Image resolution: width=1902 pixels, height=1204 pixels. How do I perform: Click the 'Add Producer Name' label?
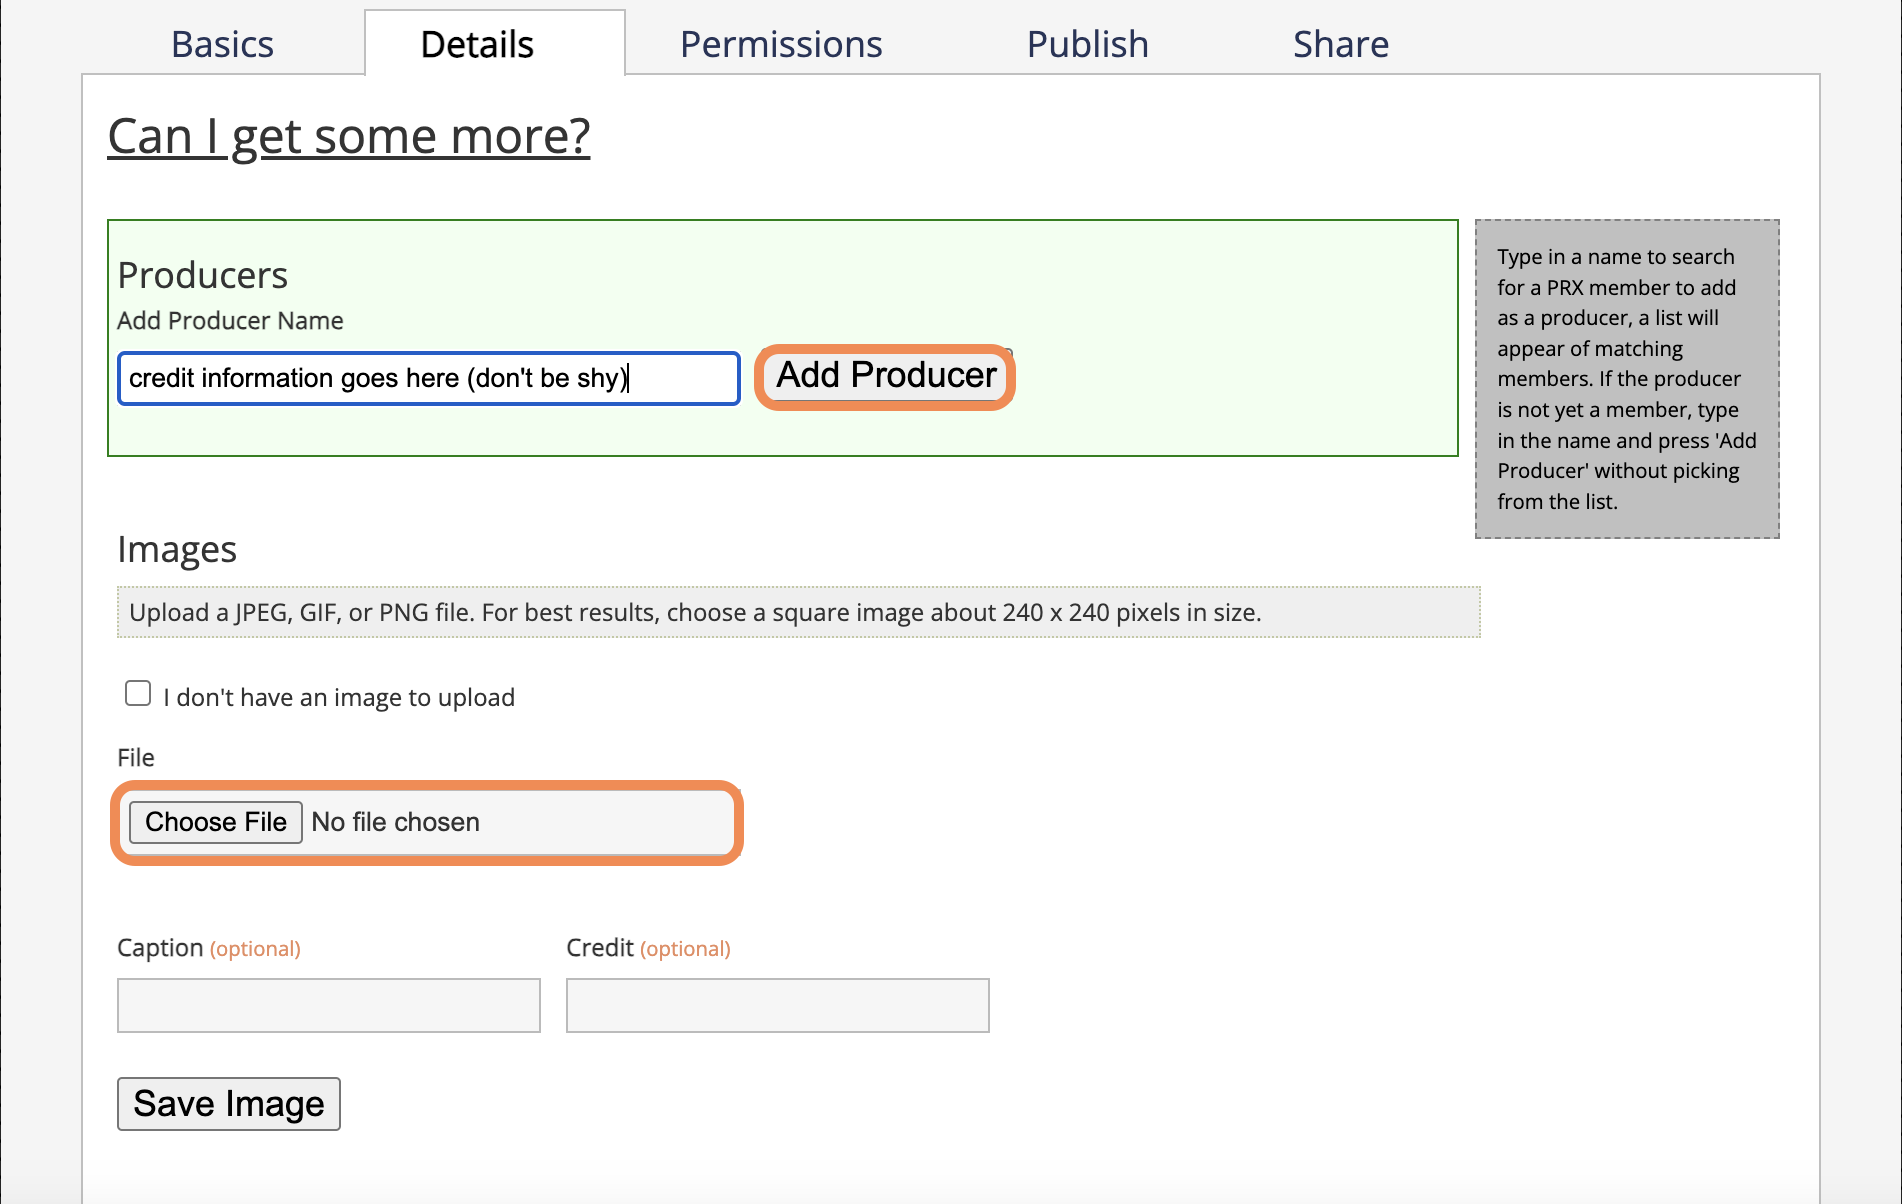(x=230, y=321)
